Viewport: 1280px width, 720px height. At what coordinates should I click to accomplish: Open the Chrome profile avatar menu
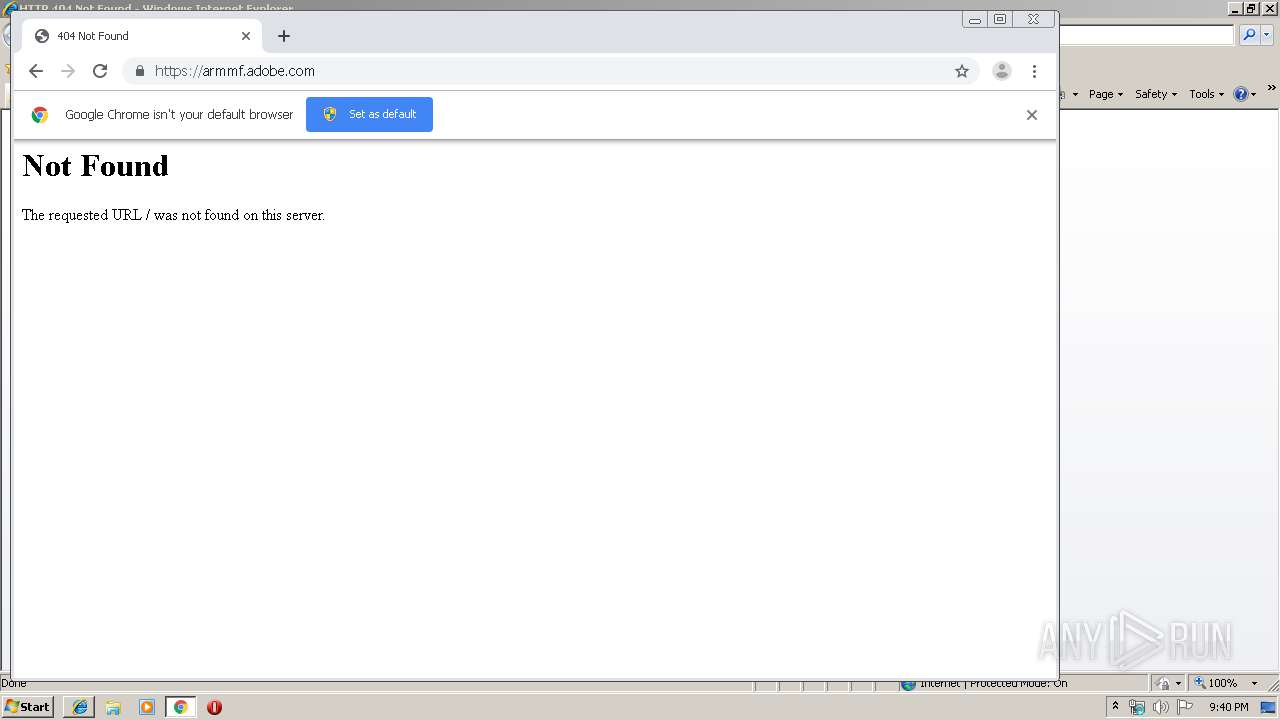[1002, 71]
